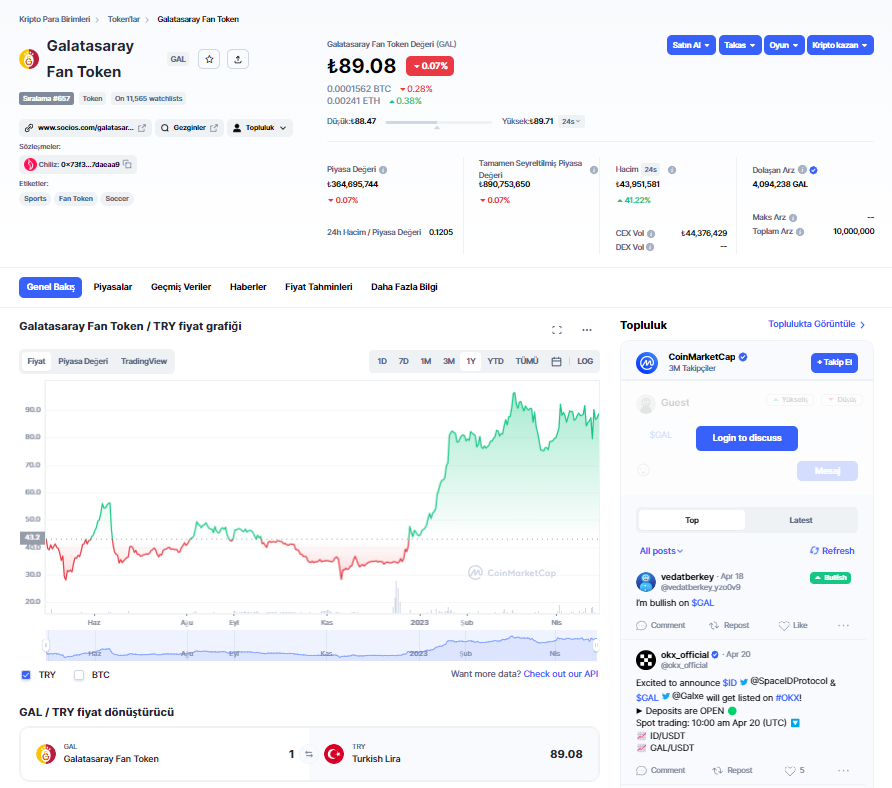Select the 7D chart time range
The height and width of the screenshot is (788, 892).
coord(404,361)
